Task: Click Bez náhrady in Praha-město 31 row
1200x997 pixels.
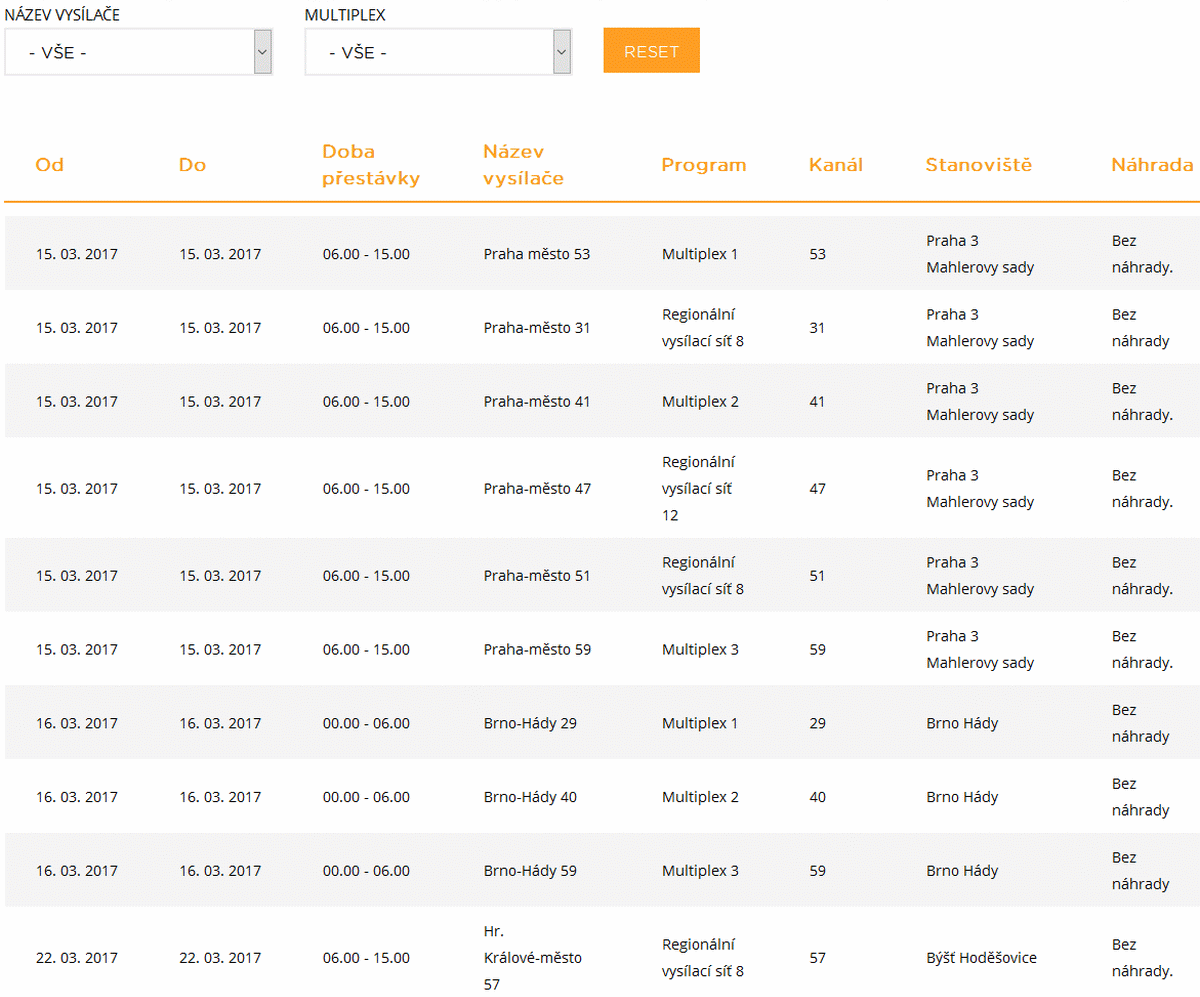Action: 1141,328
